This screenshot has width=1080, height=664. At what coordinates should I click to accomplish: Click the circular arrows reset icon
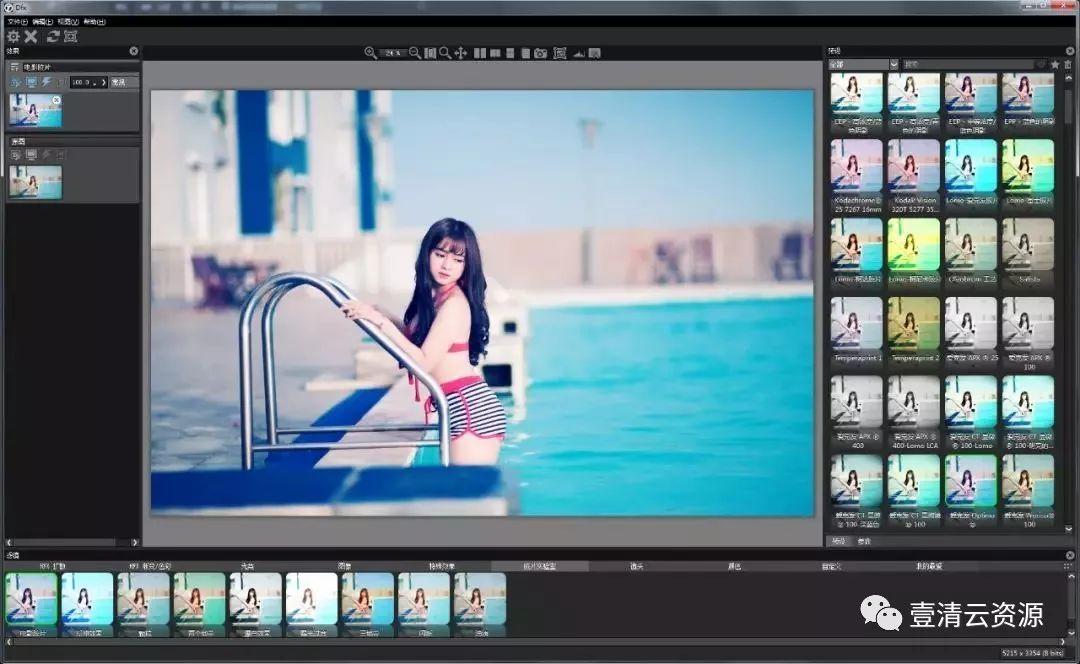pyautogui.click(x=53, y=37)
